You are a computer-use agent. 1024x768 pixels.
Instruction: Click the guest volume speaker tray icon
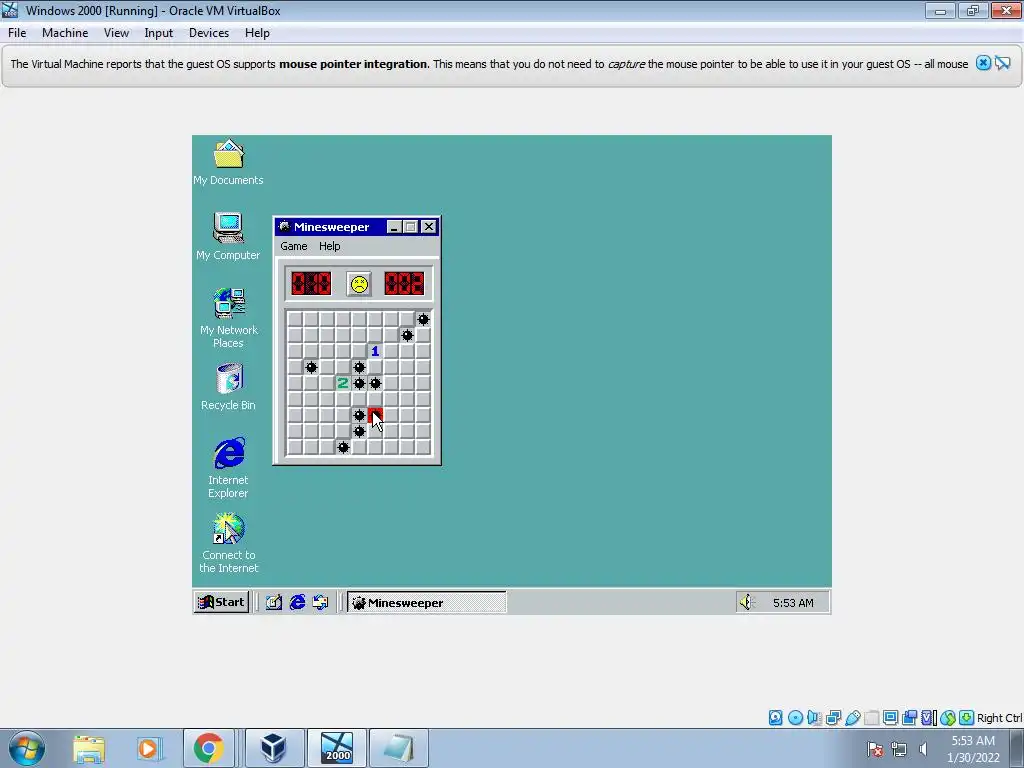click(747, 602)
